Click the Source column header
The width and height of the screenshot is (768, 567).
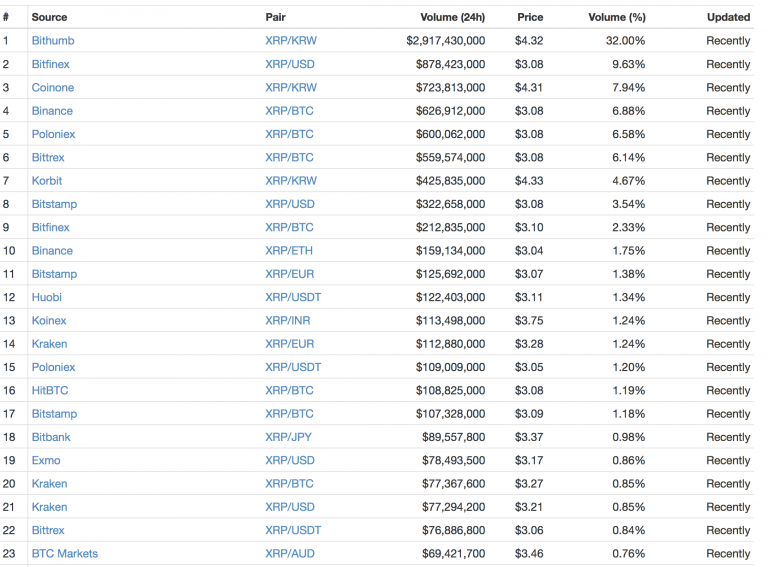(49, 17)
